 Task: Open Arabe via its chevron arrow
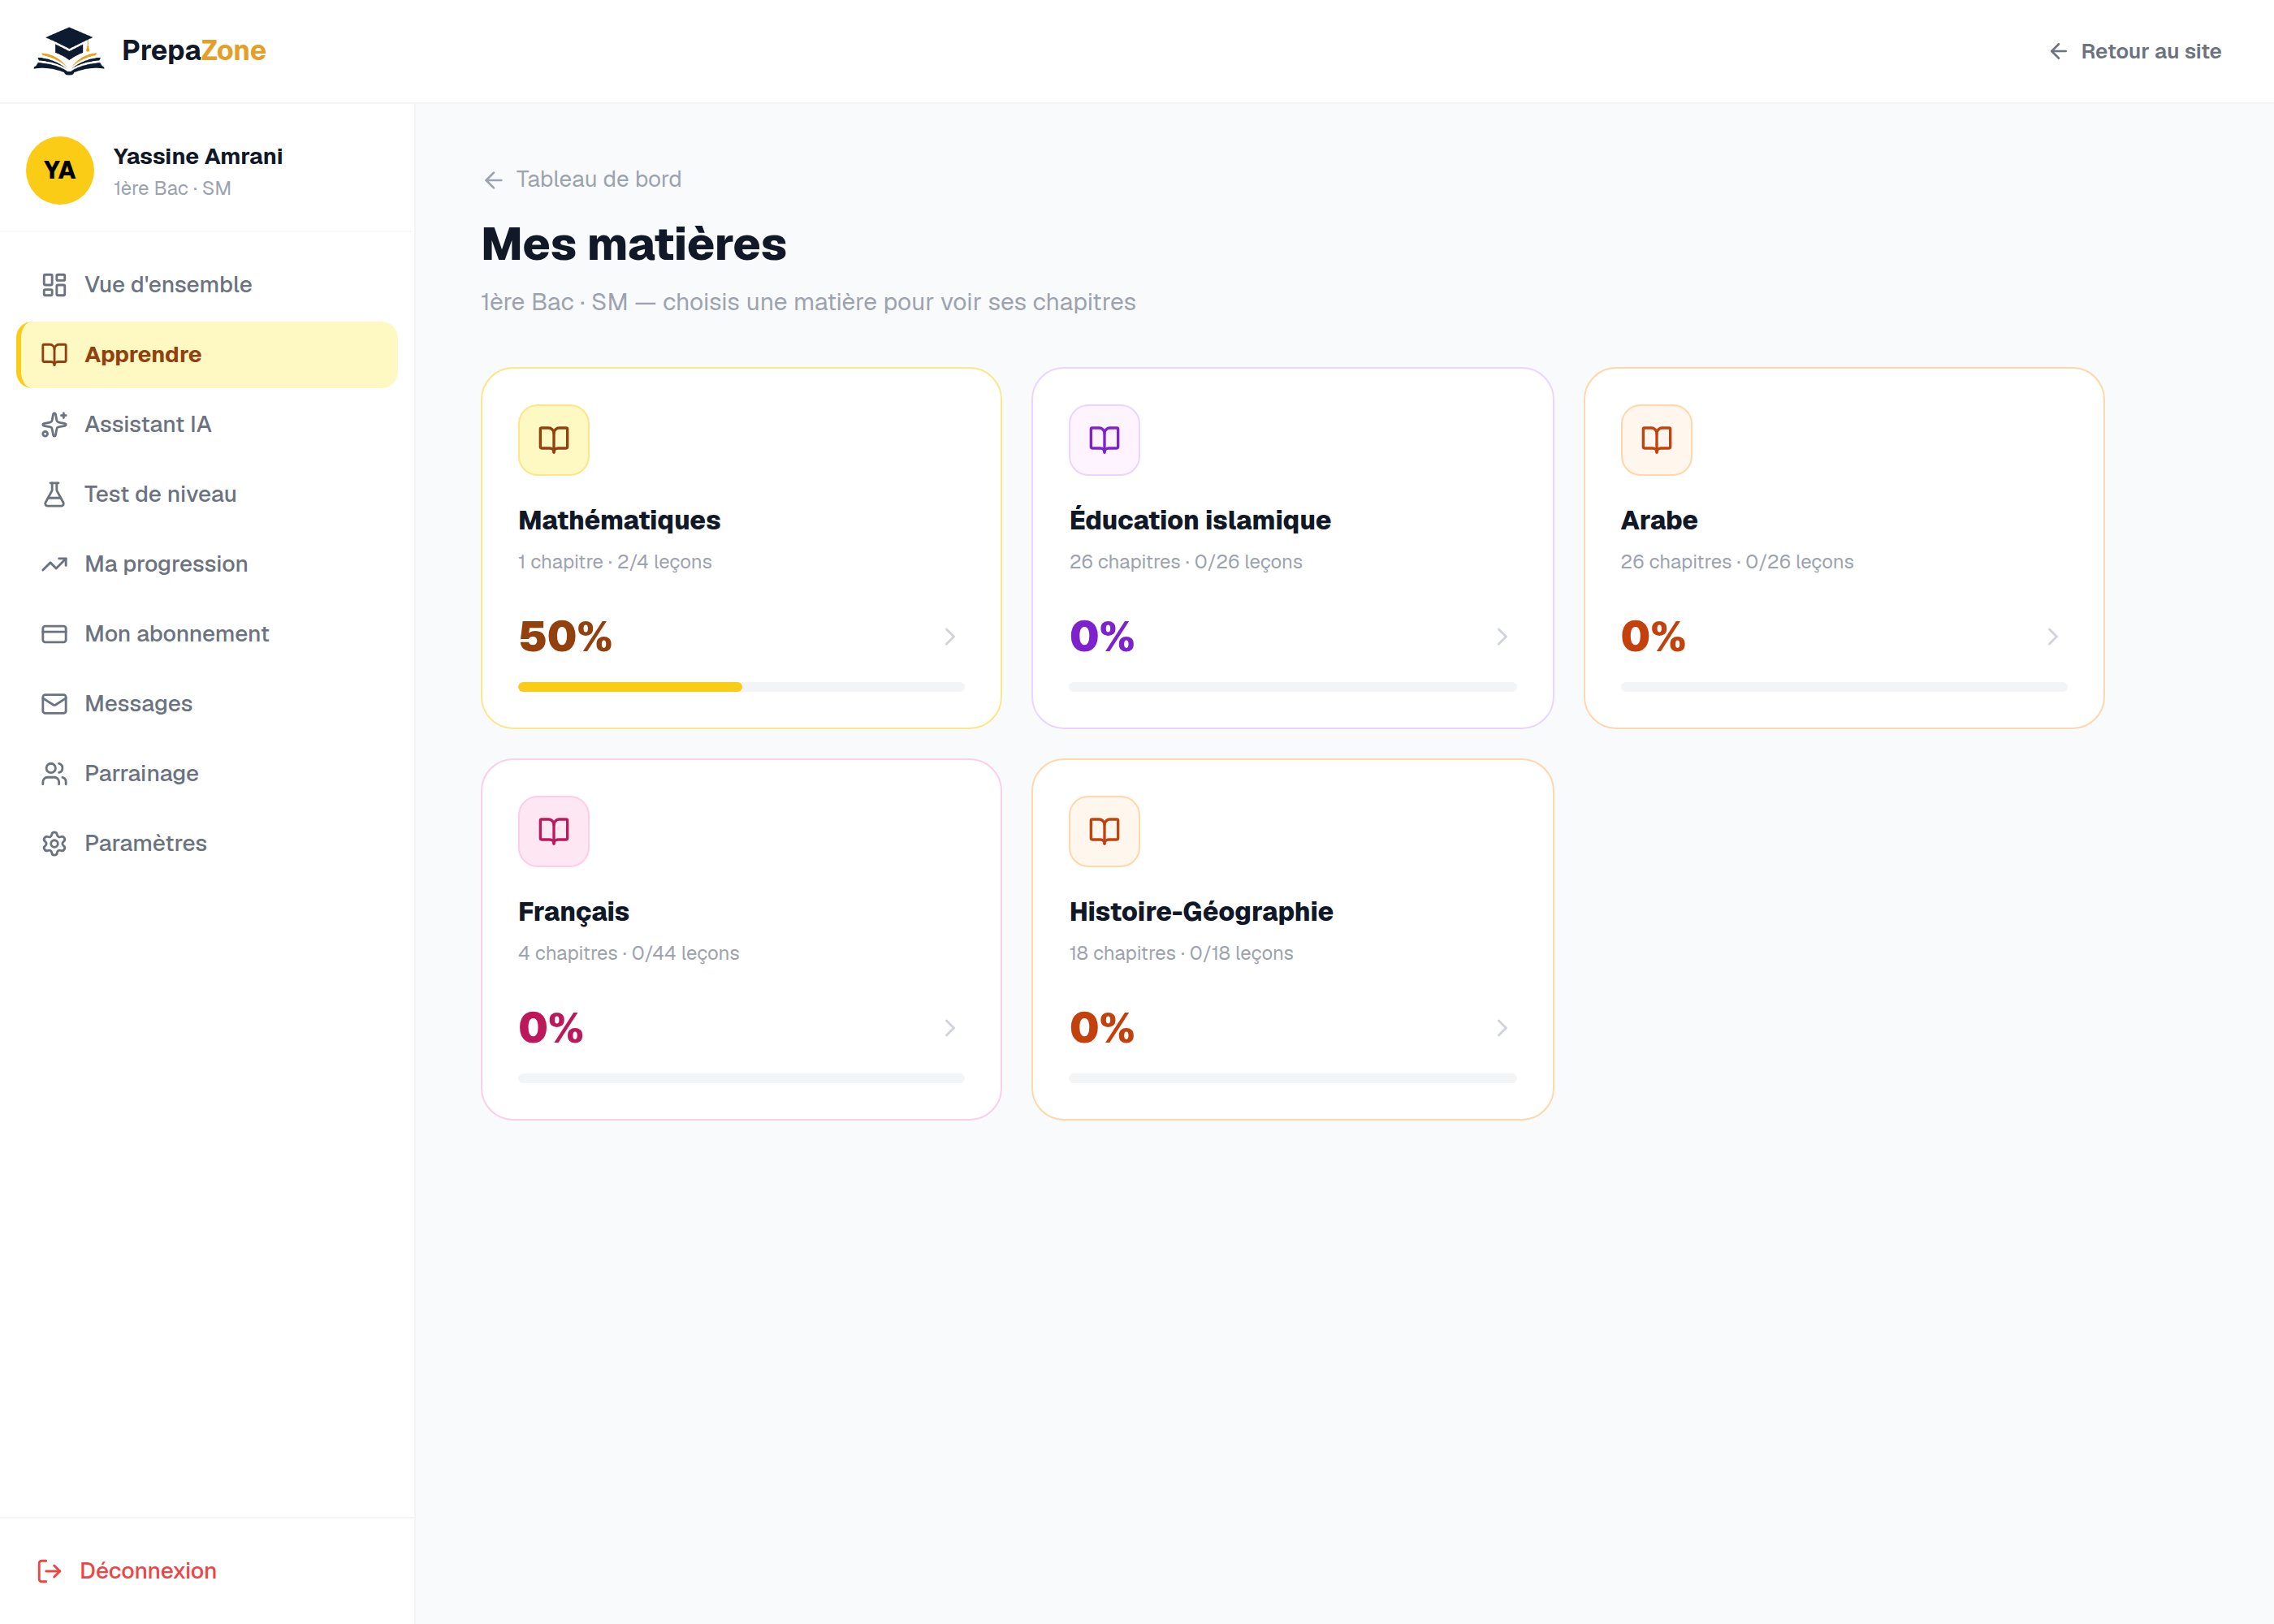(x=2053, y=637)
